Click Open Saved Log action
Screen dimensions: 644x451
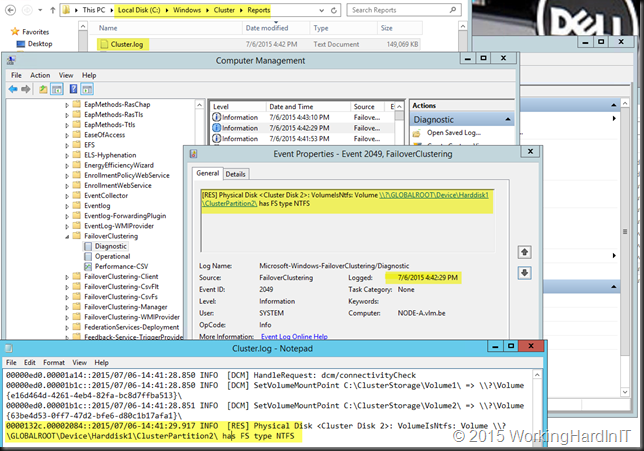pos(453,133)
